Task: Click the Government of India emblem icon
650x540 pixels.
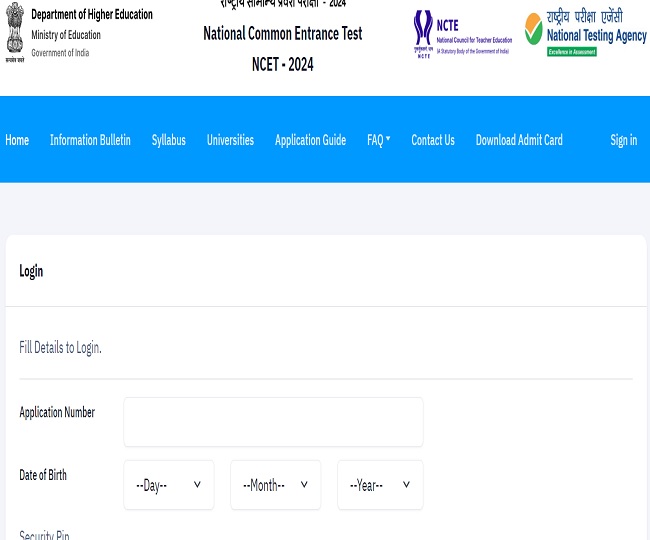Action: pos(14,32)
